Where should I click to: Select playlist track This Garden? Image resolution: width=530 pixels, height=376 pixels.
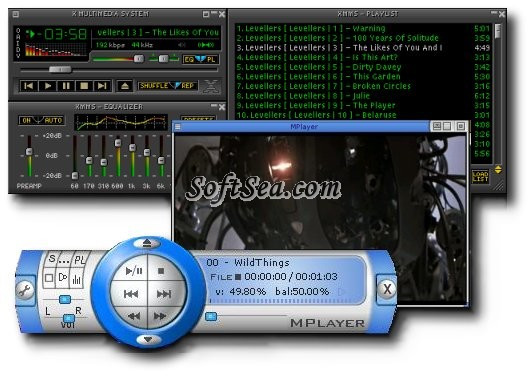click(363, 76)
